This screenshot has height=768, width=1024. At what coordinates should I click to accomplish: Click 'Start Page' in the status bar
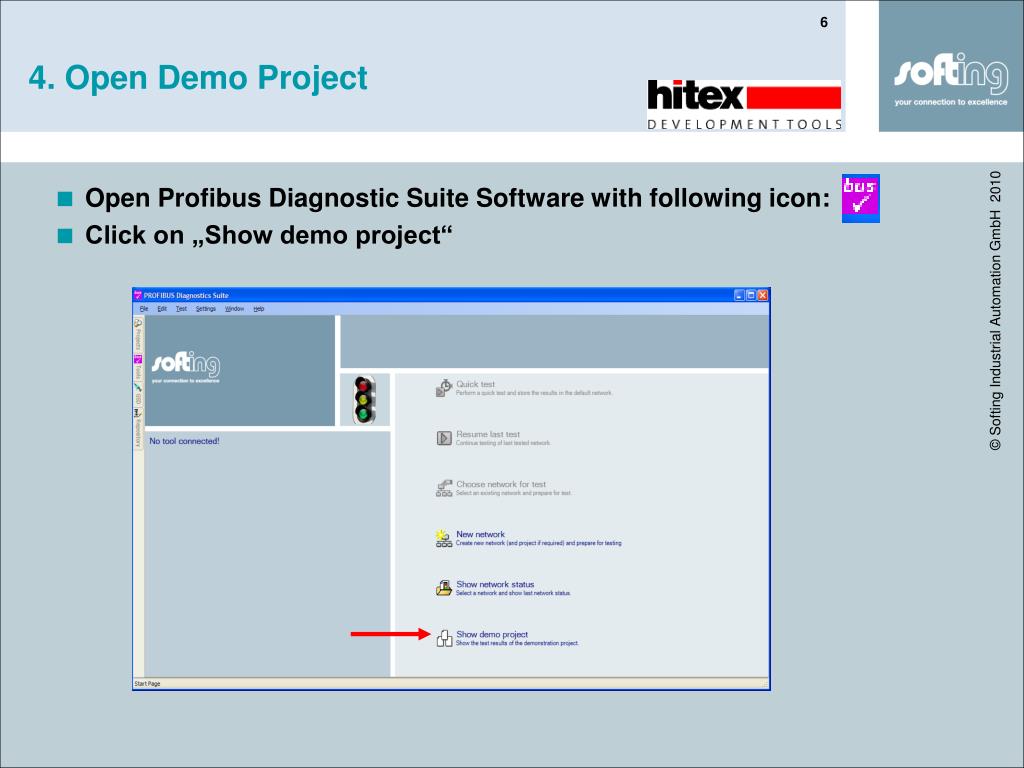147,684
